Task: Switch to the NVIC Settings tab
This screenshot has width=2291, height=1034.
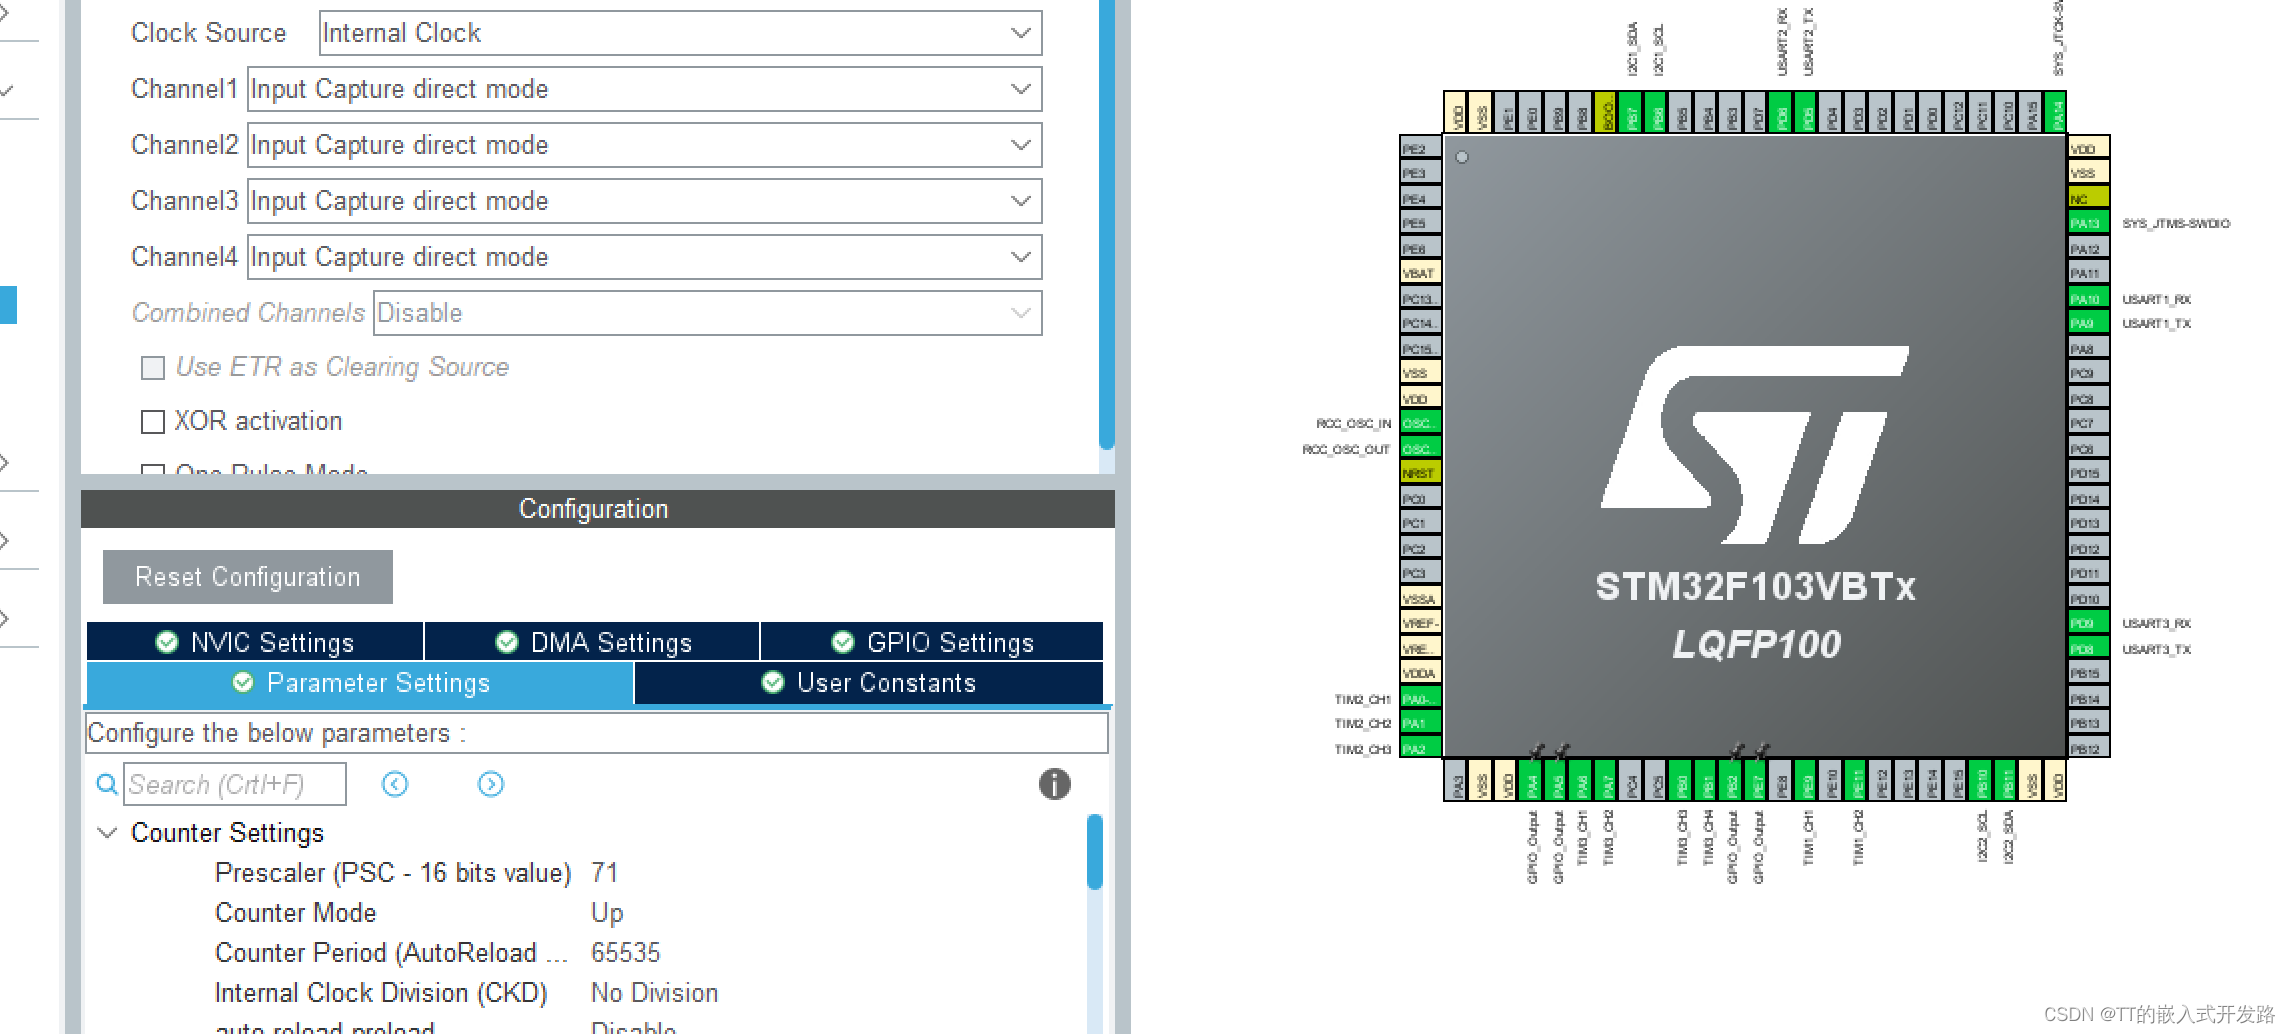Action: tap(255, 642)
